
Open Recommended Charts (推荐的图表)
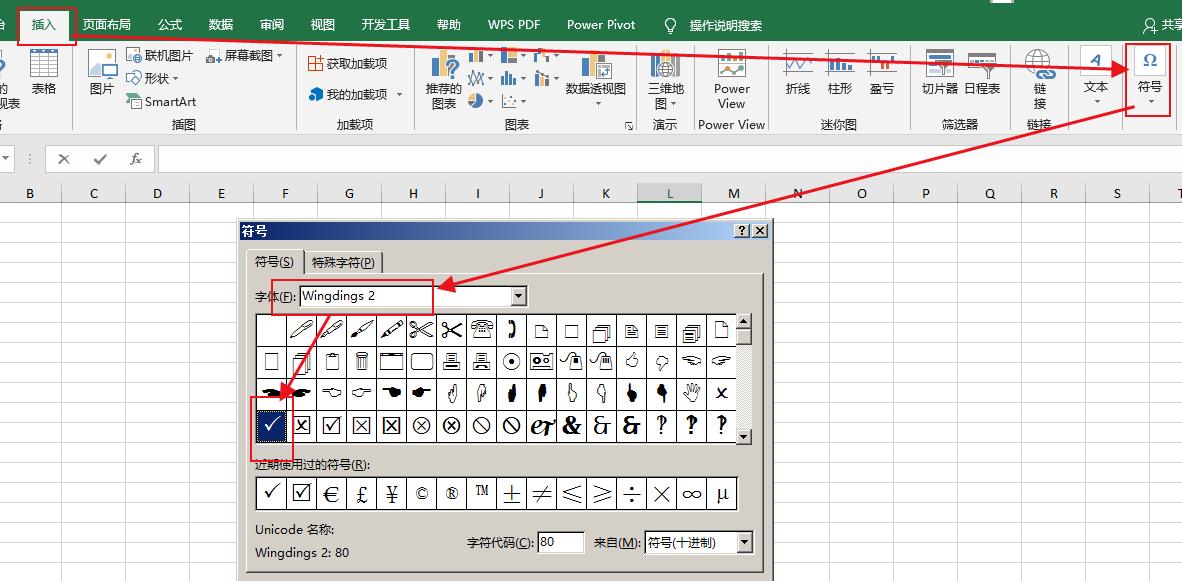443,80
